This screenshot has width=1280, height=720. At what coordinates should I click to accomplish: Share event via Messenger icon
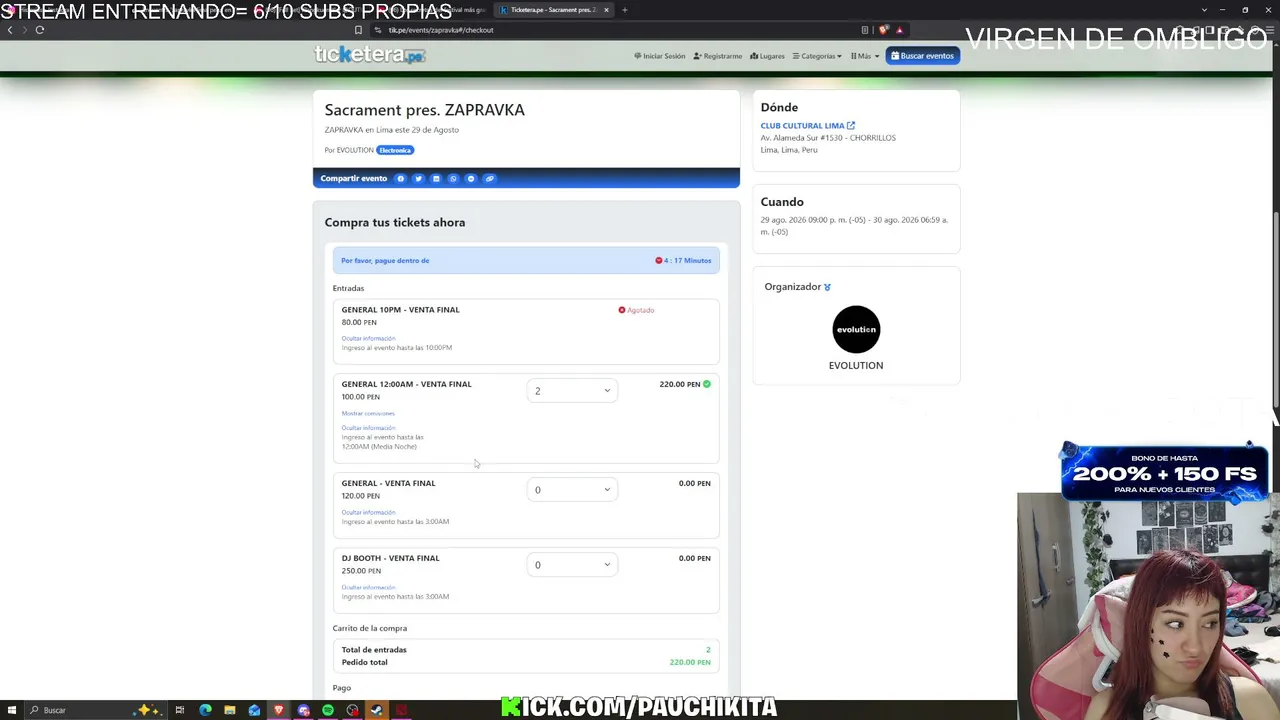click(x=471, y=179)
